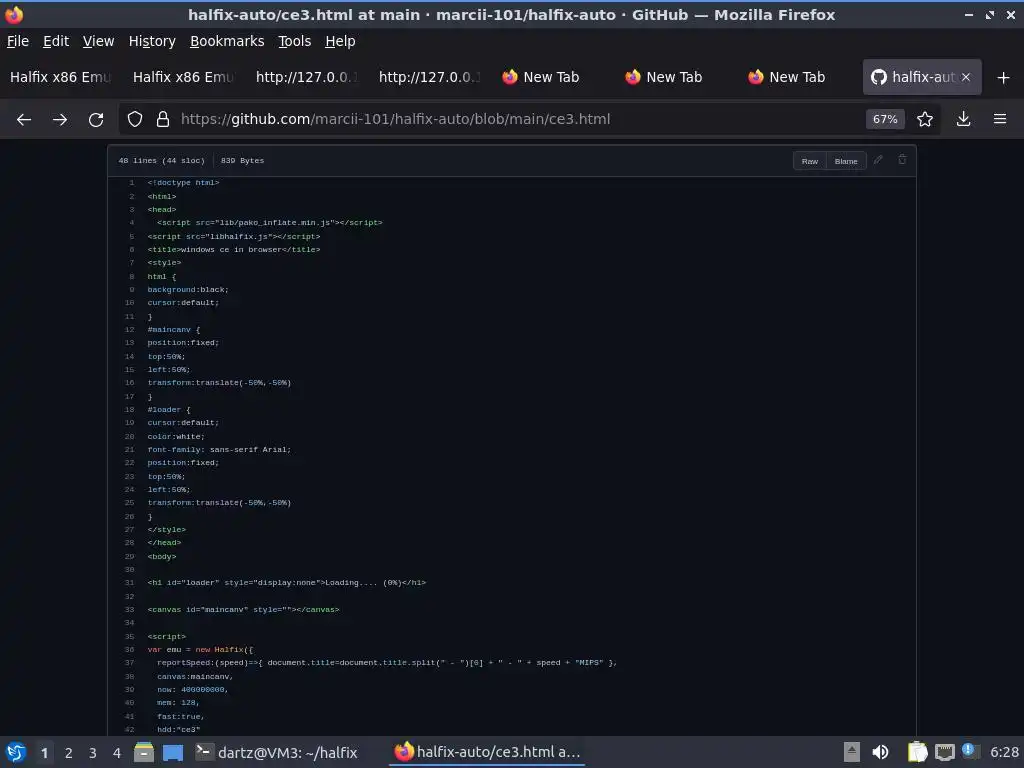Switch to the second Halfix x86 Emu tab
Screen dimensions: 1024x768
183,77
